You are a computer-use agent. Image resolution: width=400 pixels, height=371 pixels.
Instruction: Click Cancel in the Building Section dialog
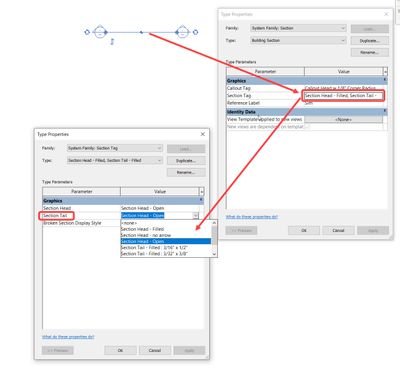(338, 230)
